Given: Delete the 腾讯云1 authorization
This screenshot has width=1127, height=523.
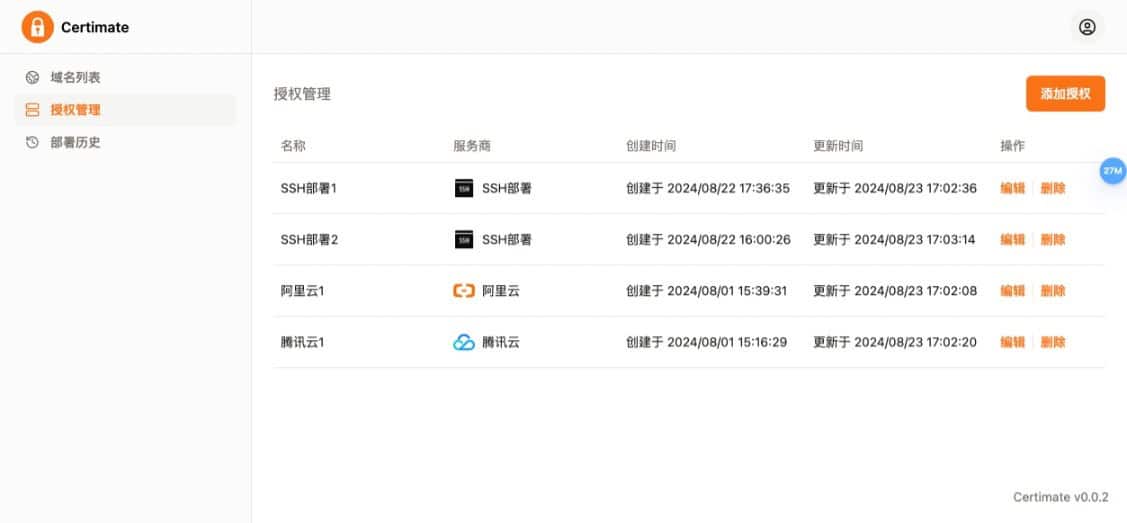Looking at the screenshot, I should 1053,342.
